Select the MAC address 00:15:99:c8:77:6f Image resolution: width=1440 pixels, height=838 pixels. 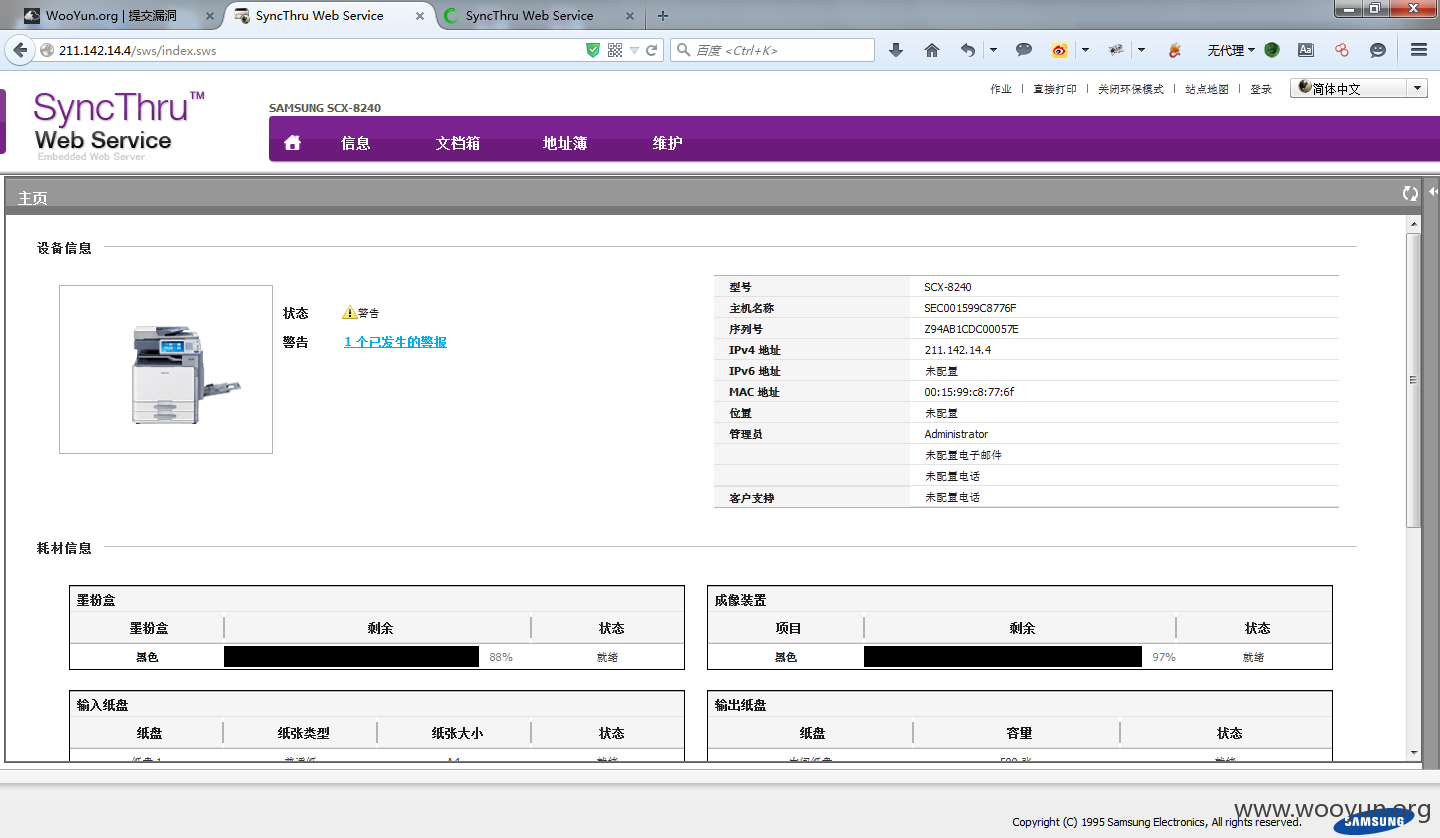(969, 392)
